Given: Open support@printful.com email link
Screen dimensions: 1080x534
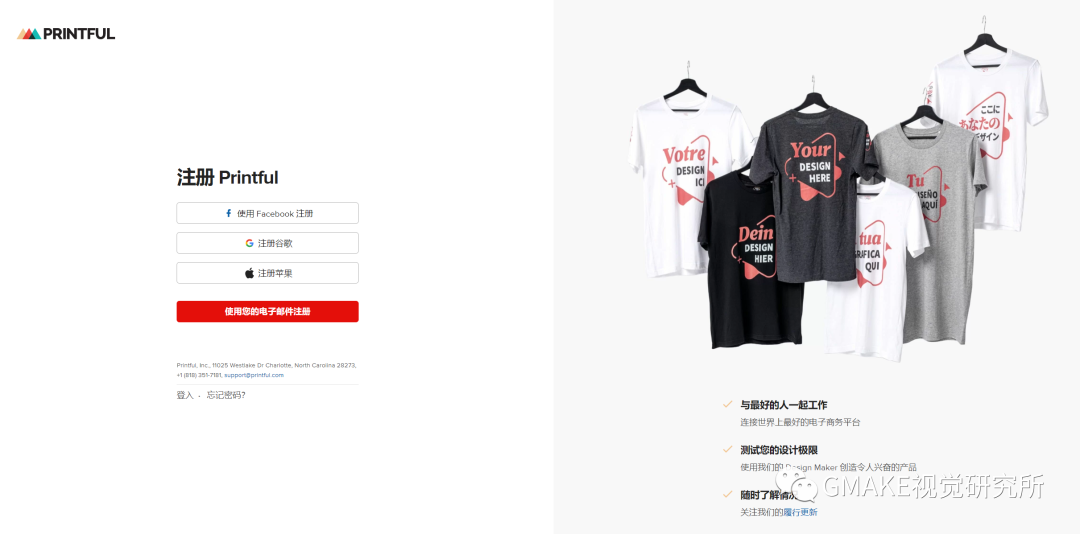Looking at the screenshot, I should tap(253, 375).
